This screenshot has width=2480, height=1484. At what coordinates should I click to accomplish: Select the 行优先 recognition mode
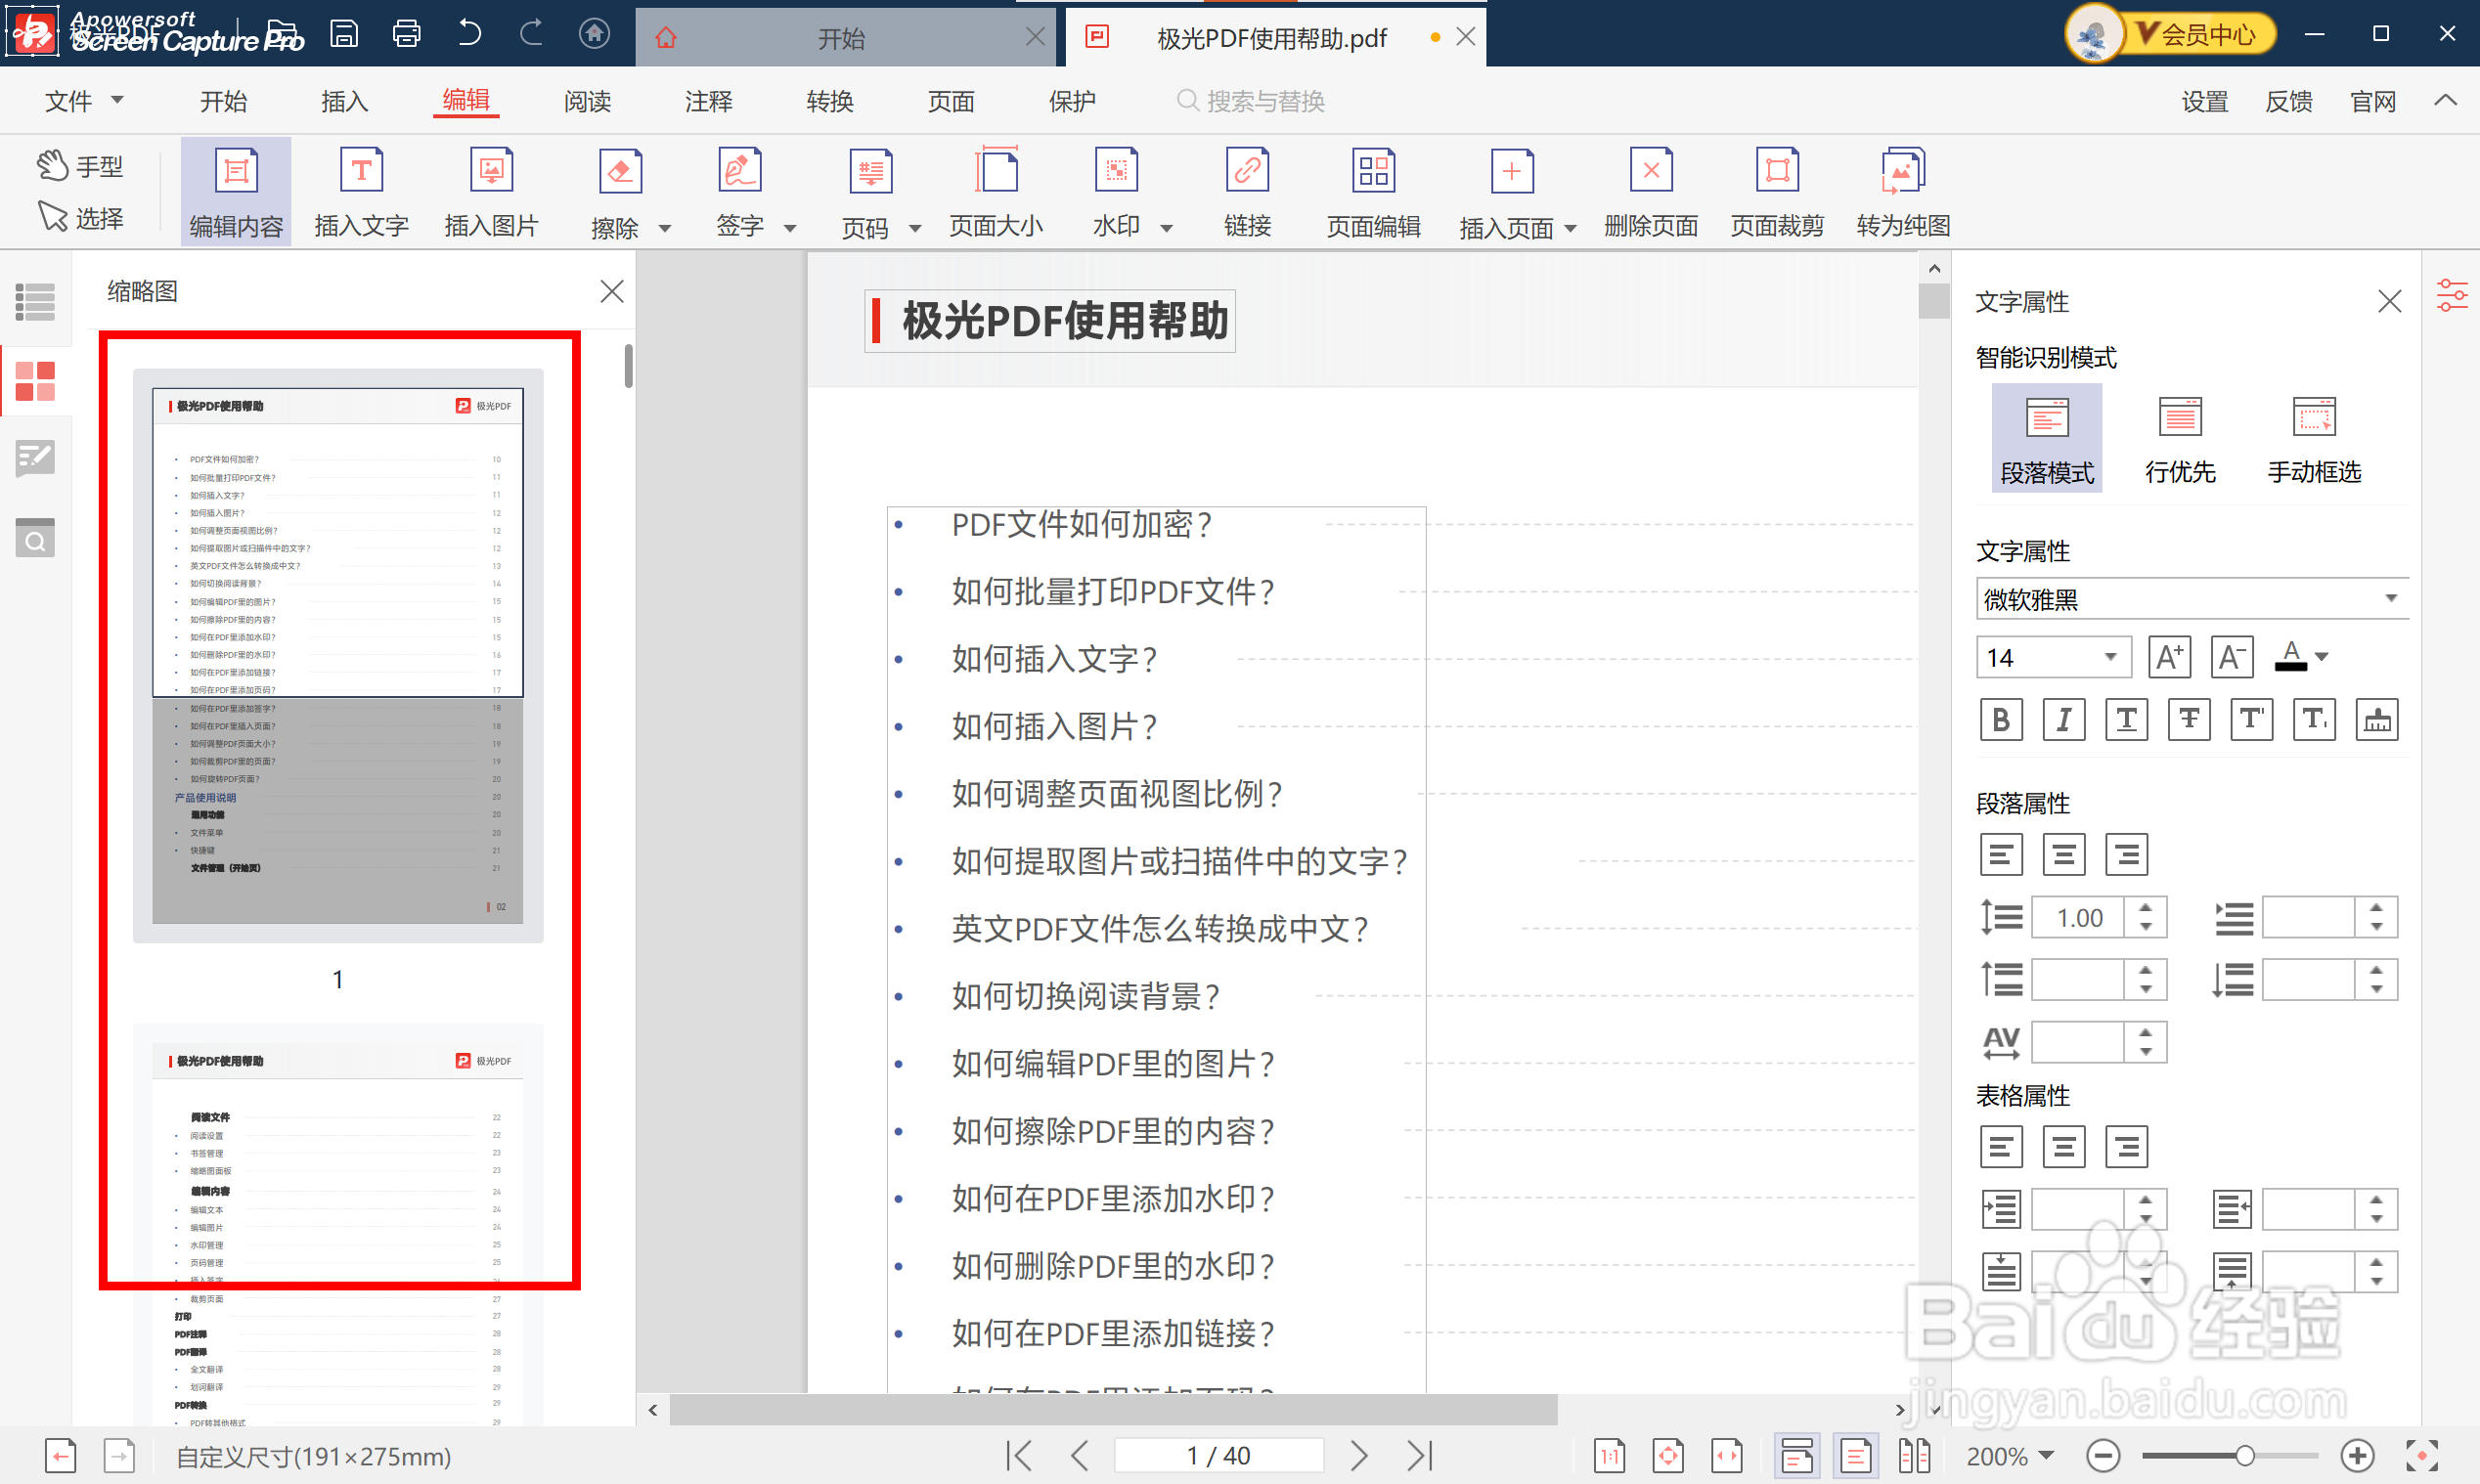(x=2180, y=438)
